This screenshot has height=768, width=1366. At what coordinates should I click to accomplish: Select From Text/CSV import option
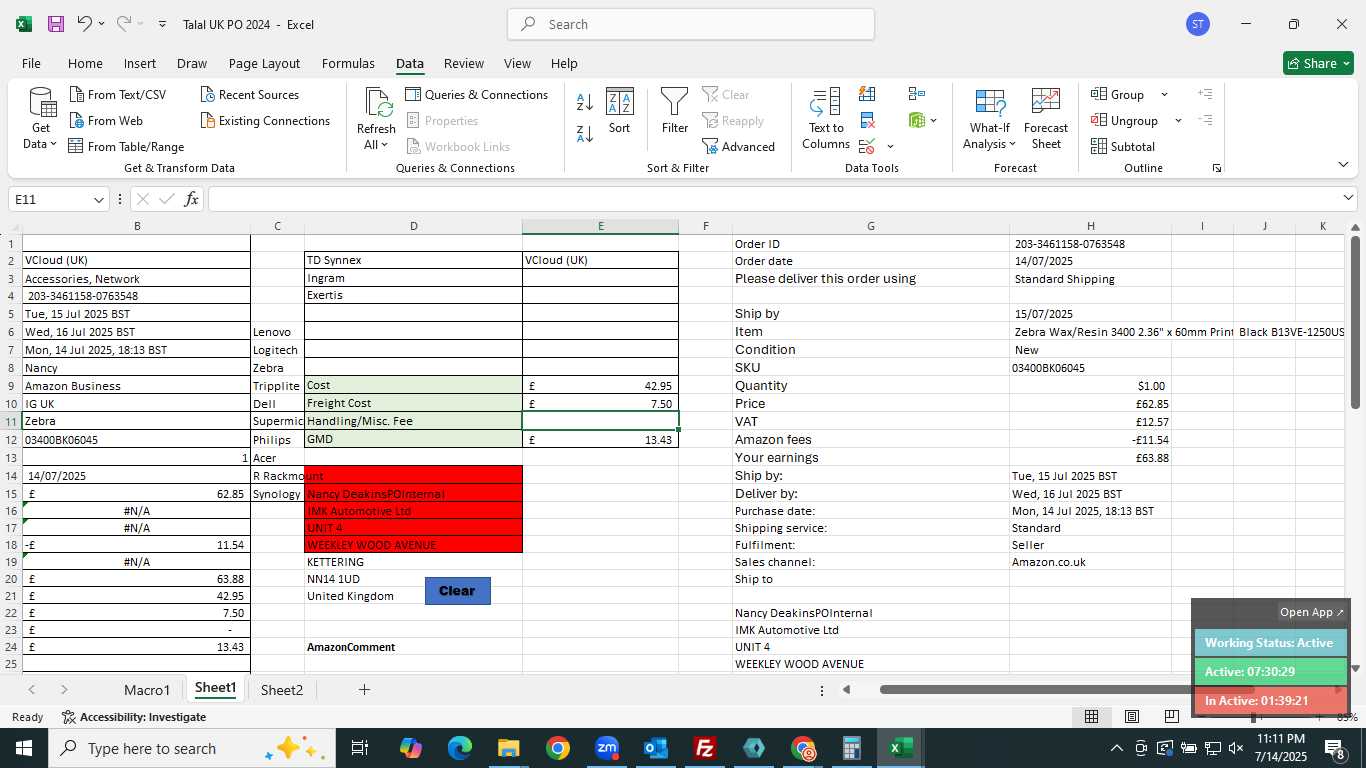[118, 95]
